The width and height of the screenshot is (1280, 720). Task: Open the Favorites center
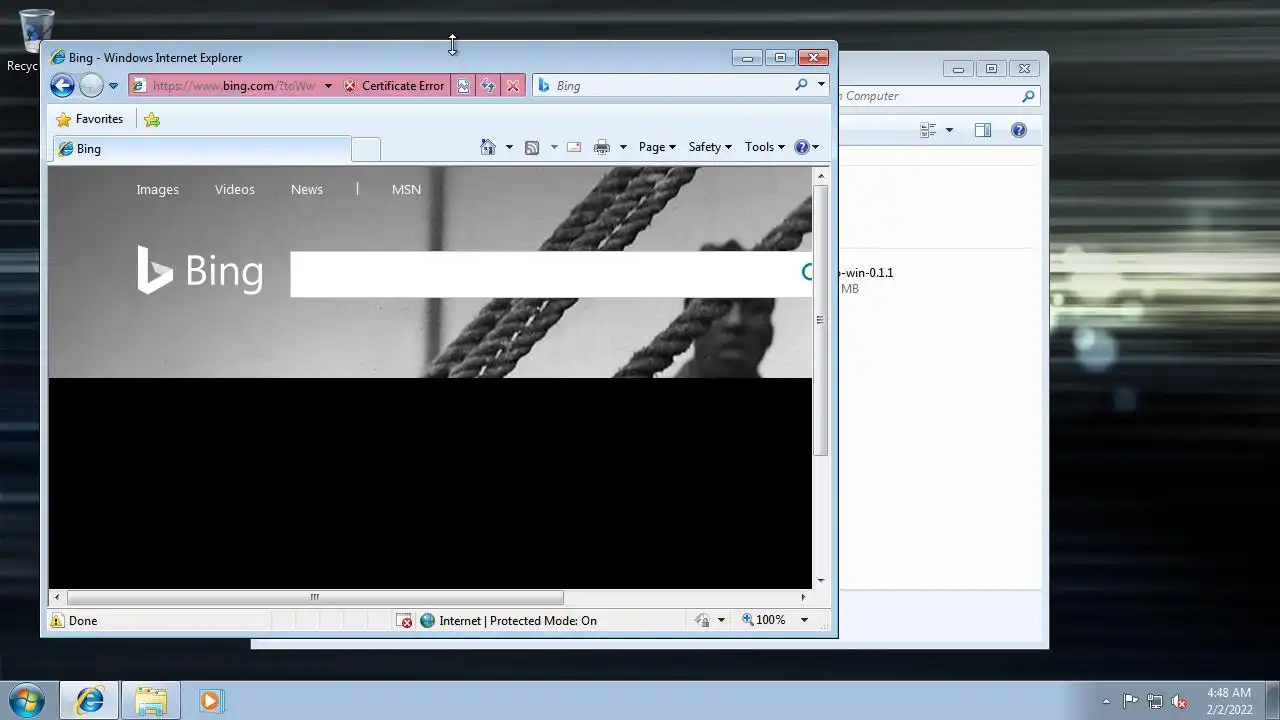click(90, 119)
